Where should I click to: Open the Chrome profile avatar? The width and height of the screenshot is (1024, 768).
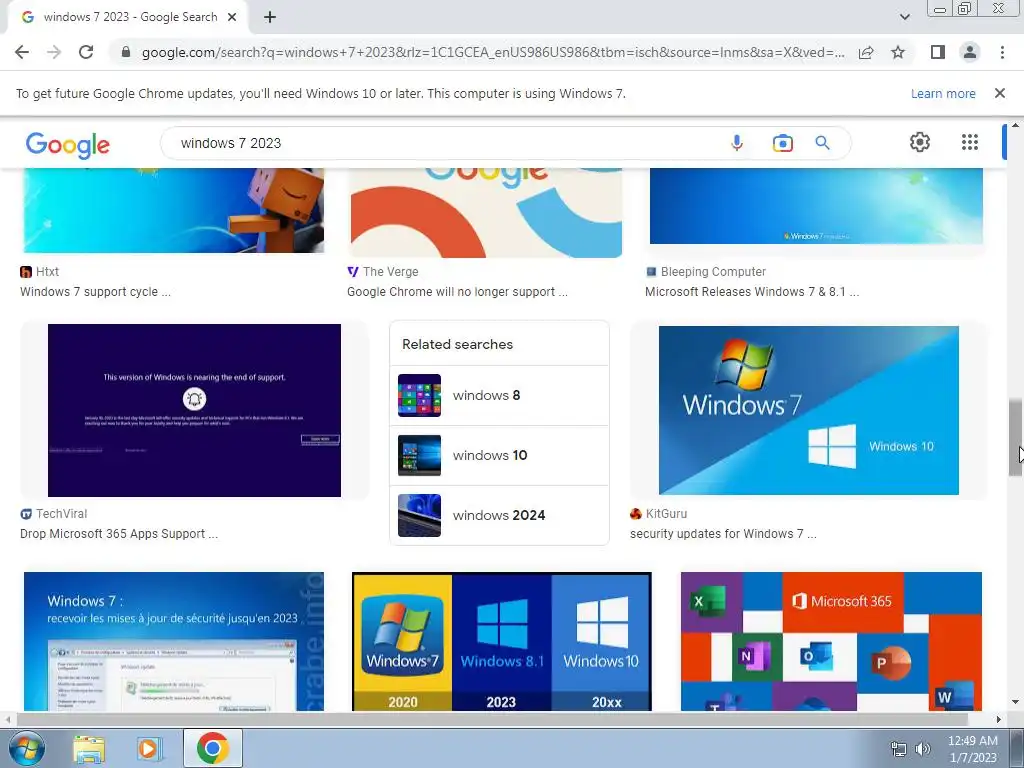(x=970, y=52)
